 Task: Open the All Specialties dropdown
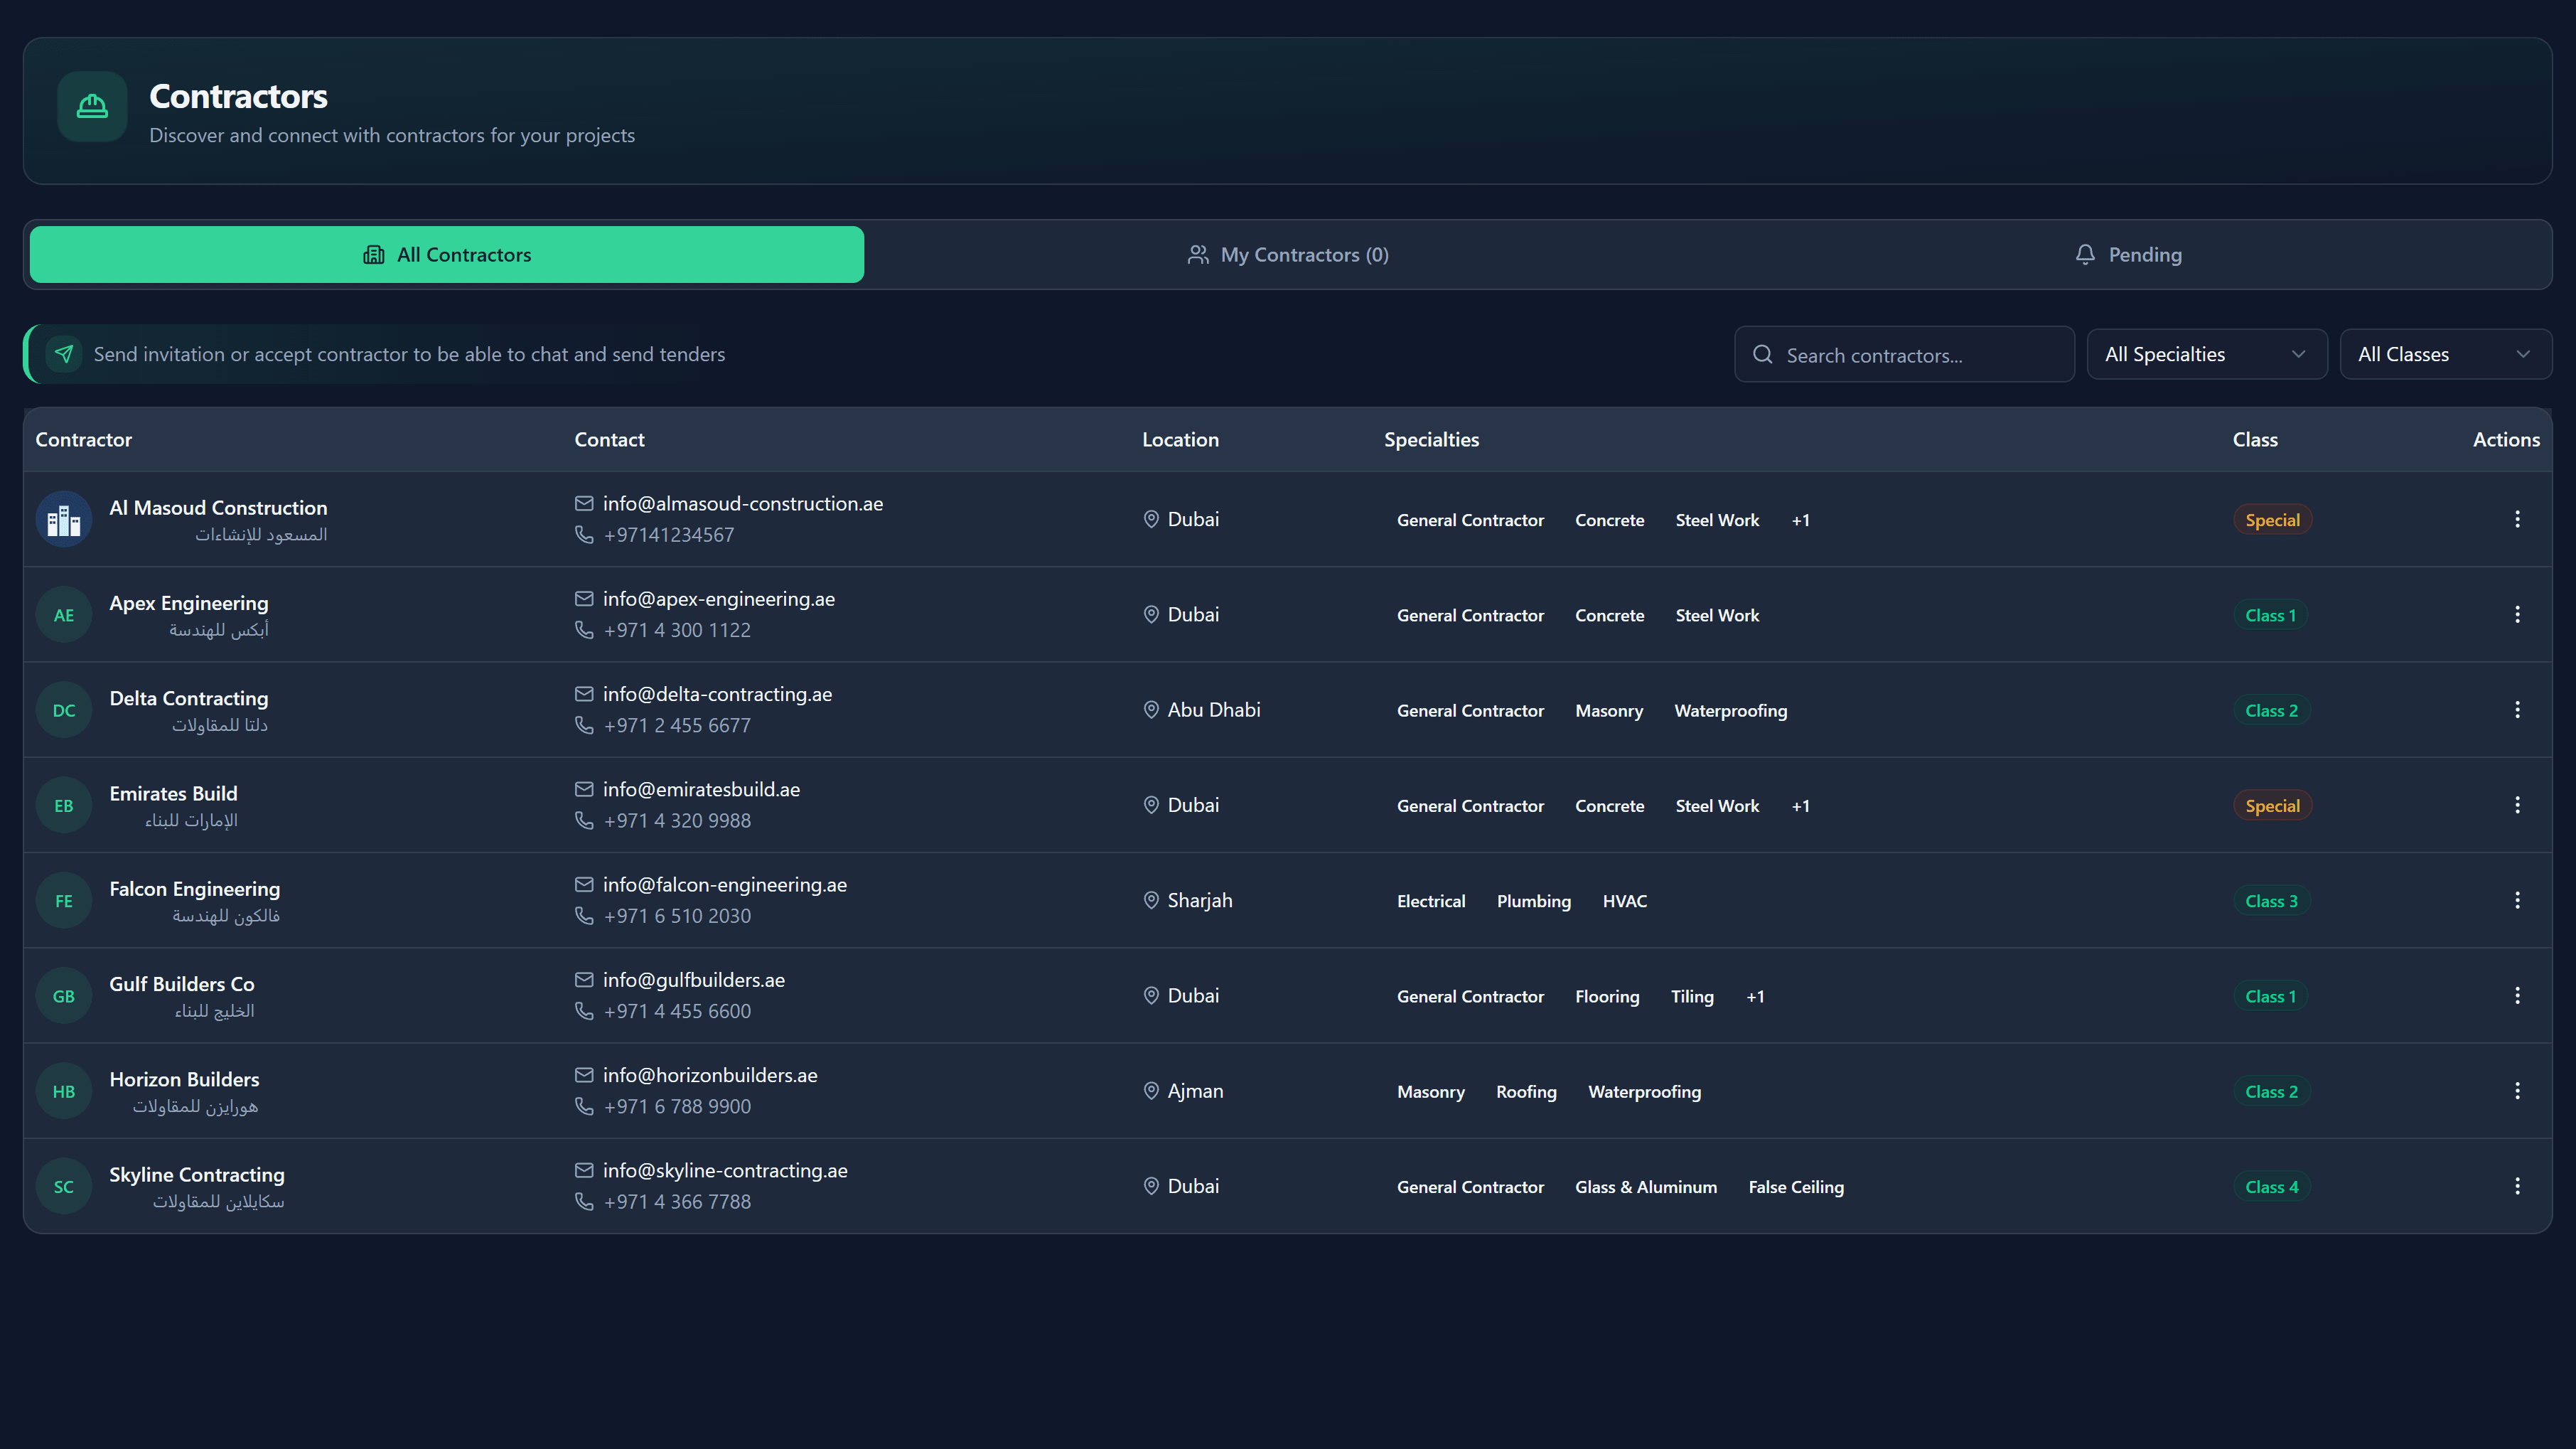[x=2207, y=354]
